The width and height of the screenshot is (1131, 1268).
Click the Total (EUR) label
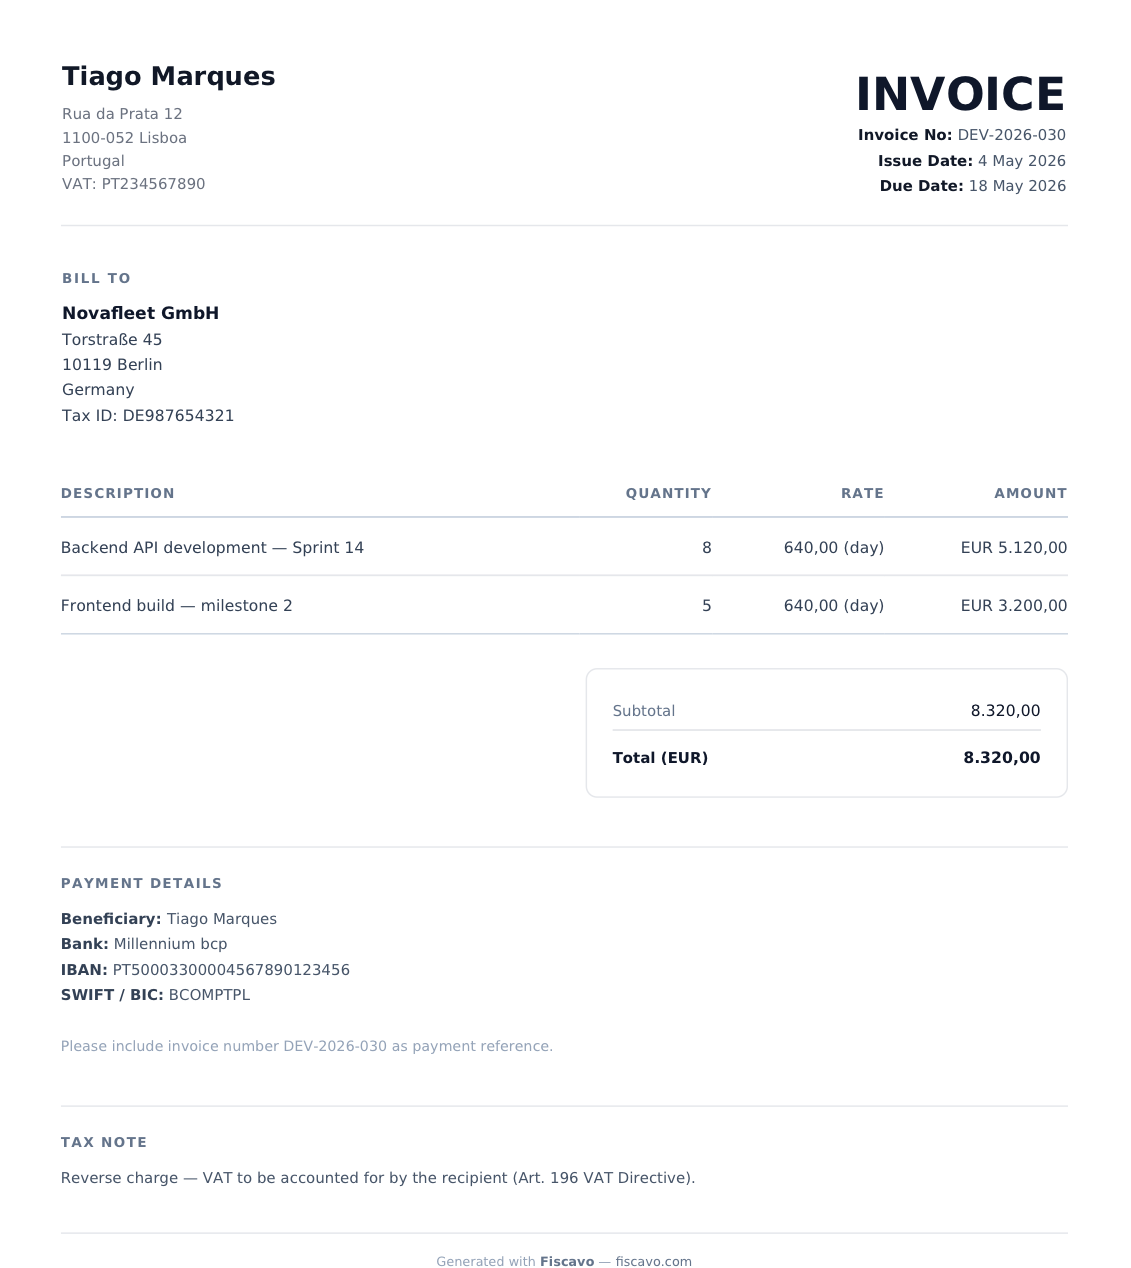(660, 758)
